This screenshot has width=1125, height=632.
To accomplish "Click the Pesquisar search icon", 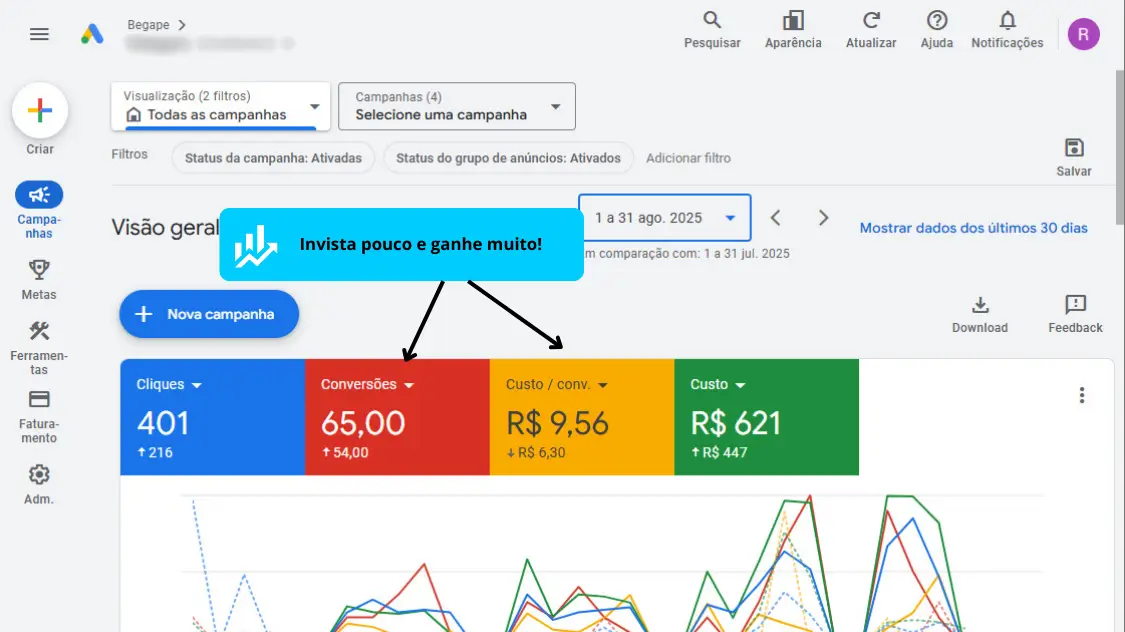I will [x=712, y=21].
